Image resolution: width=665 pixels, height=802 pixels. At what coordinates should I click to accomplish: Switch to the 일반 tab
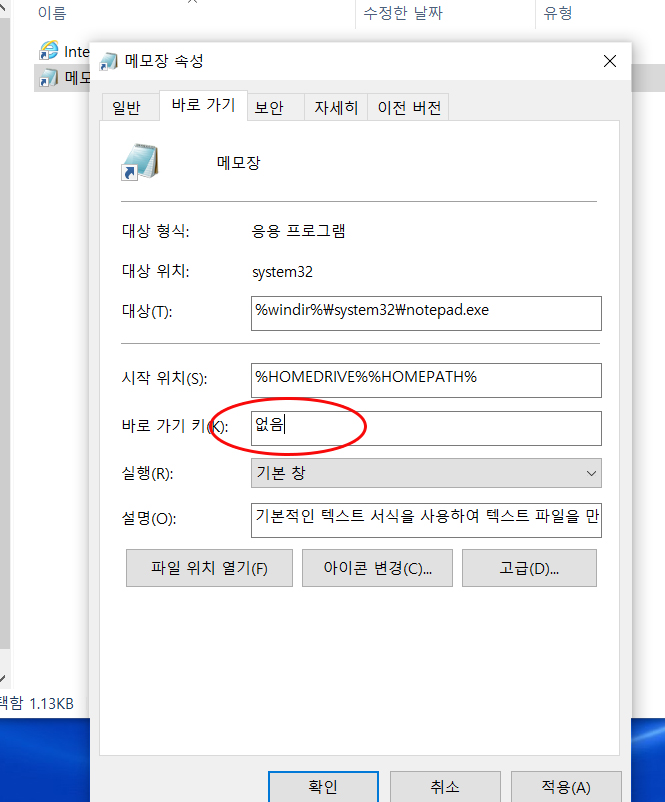click(127, 107)
